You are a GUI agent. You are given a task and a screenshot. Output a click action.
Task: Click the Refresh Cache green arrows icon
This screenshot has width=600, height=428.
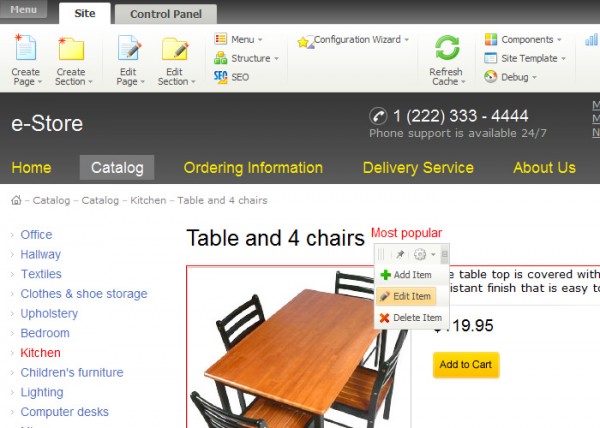[x=447, y=47]
